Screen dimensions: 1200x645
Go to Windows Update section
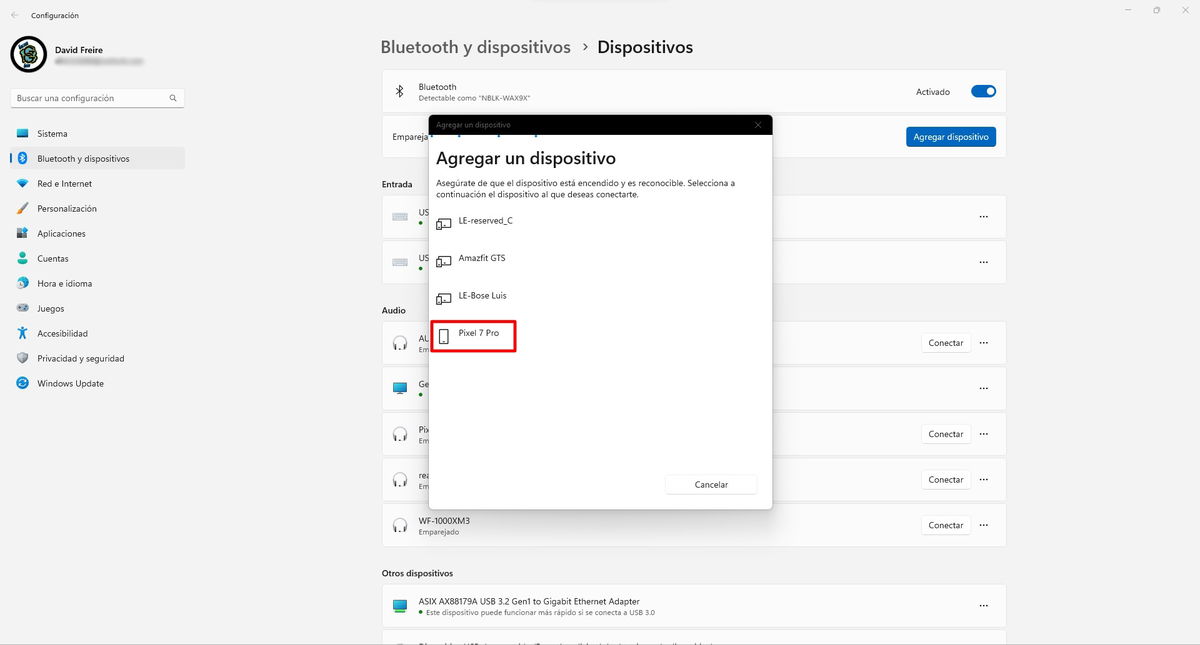pyautogui.click(x=70, y=384)
